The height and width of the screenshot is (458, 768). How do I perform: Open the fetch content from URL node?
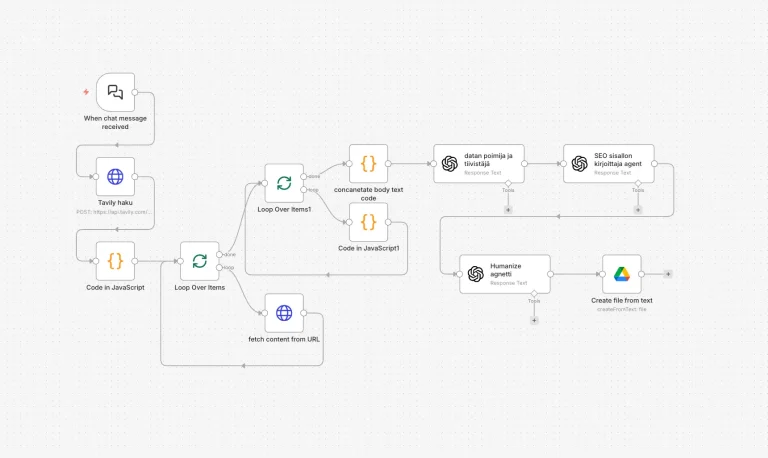pyautogui.click(x=284, y=312)
